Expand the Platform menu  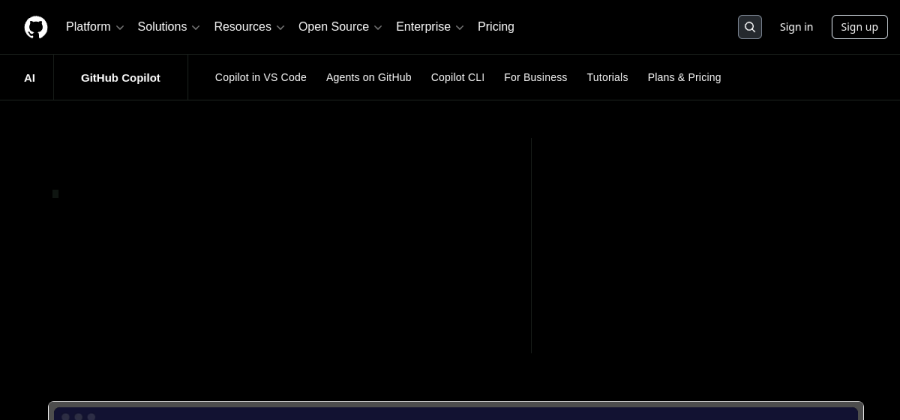pyautogui.click(x=95, y=27)
